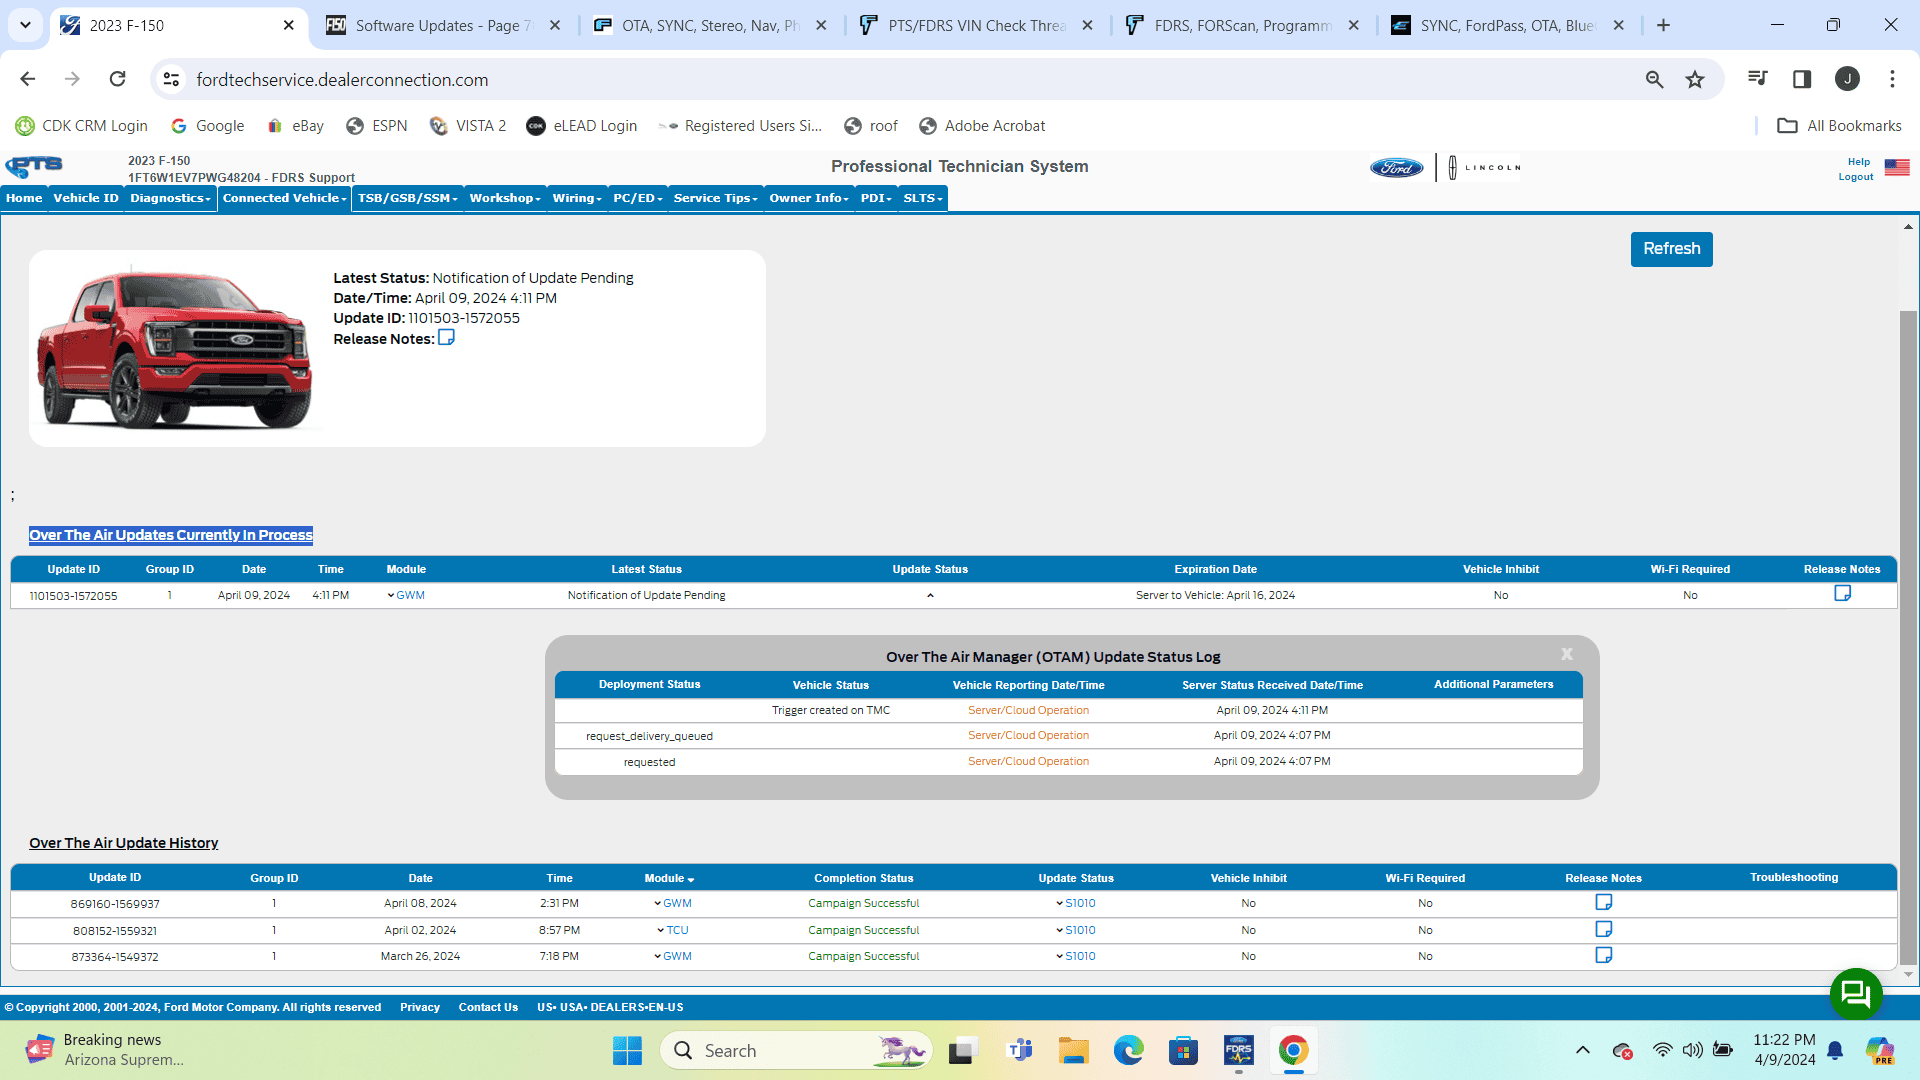Open the Contact Us footer link
The height and width of the screenshot is (1080, 1920).
point(488,1007)
